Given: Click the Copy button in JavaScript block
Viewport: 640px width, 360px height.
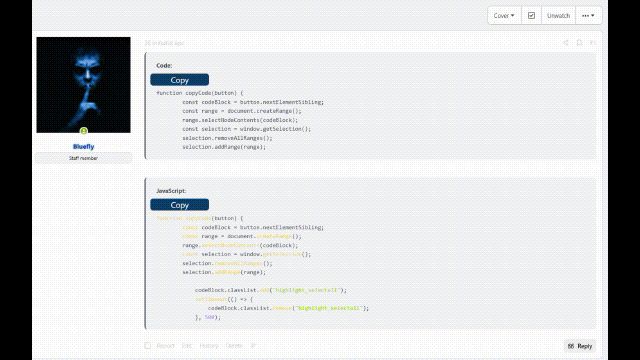Looking at the screenshot, I should pos(180,204).
